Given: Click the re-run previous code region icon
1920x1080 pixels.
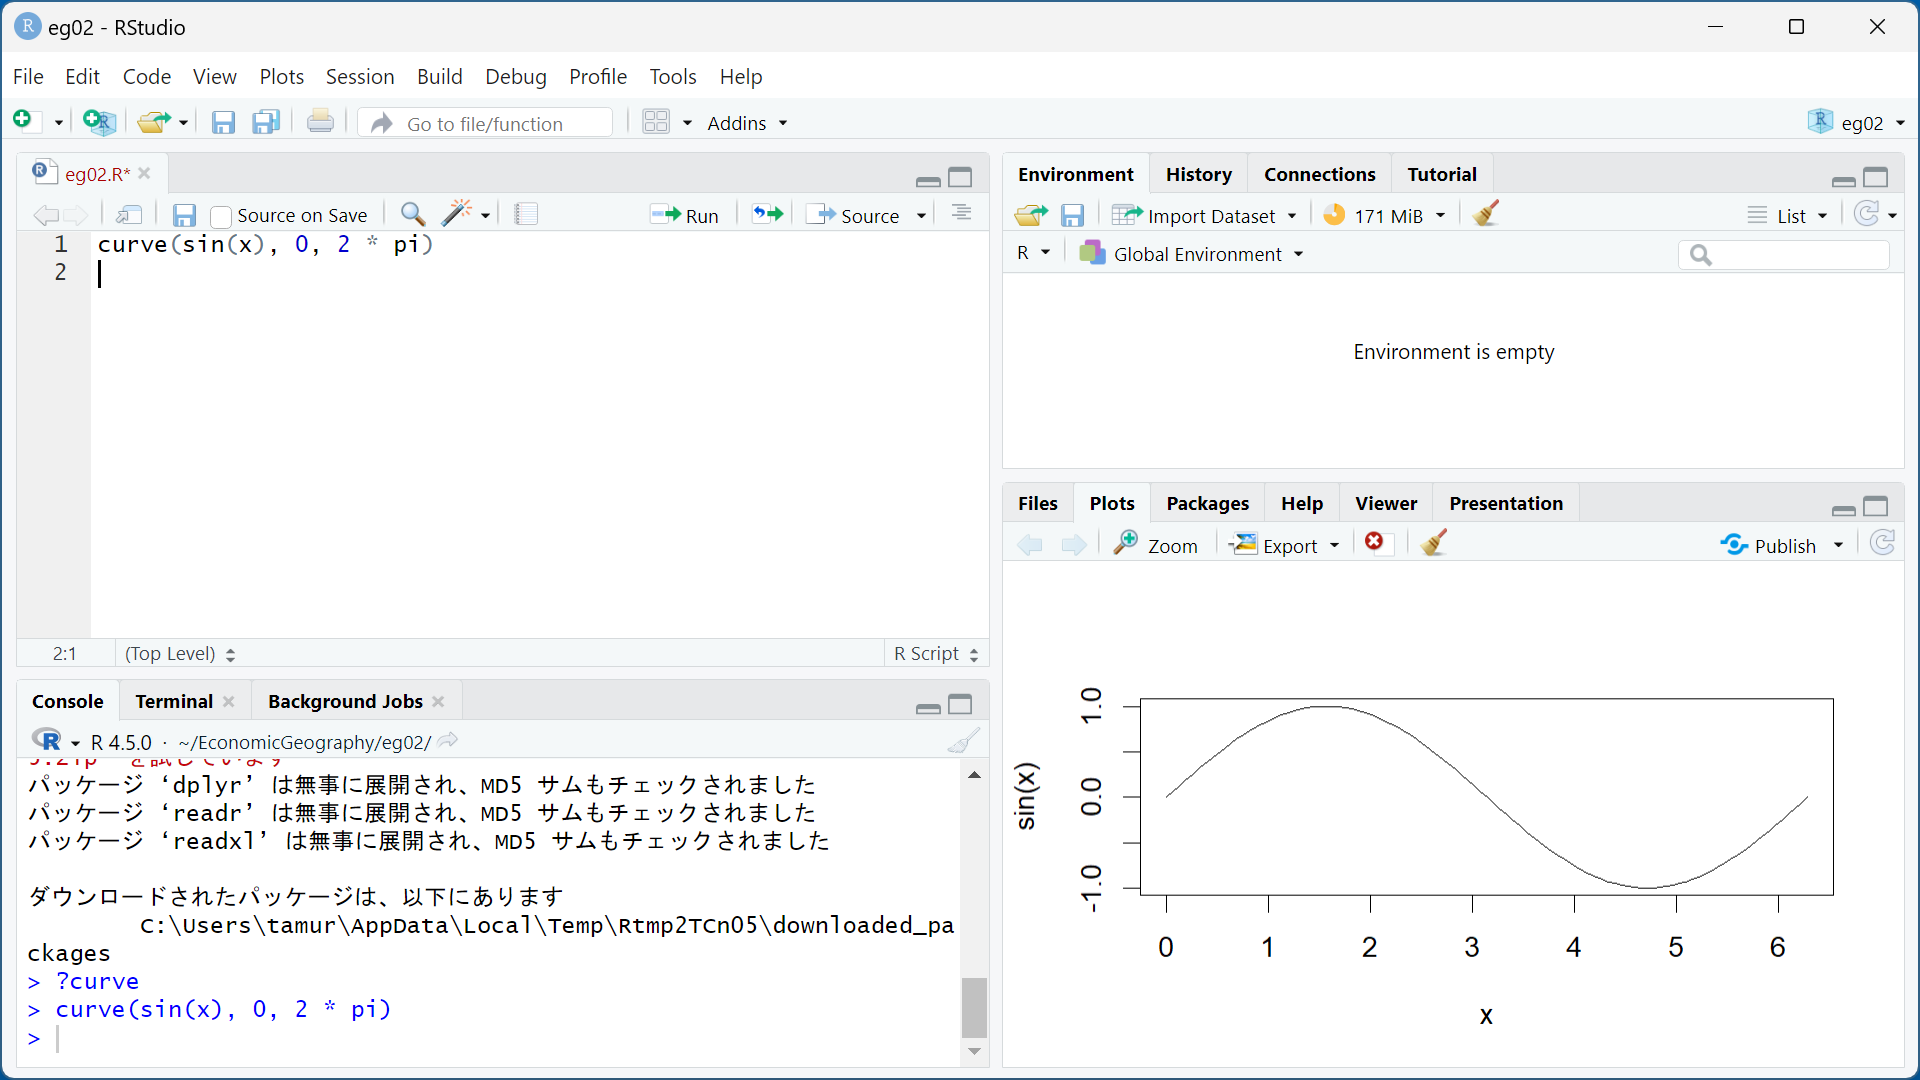Looking at the screenshot, I should pyautogui.click(x=768, y=214).
